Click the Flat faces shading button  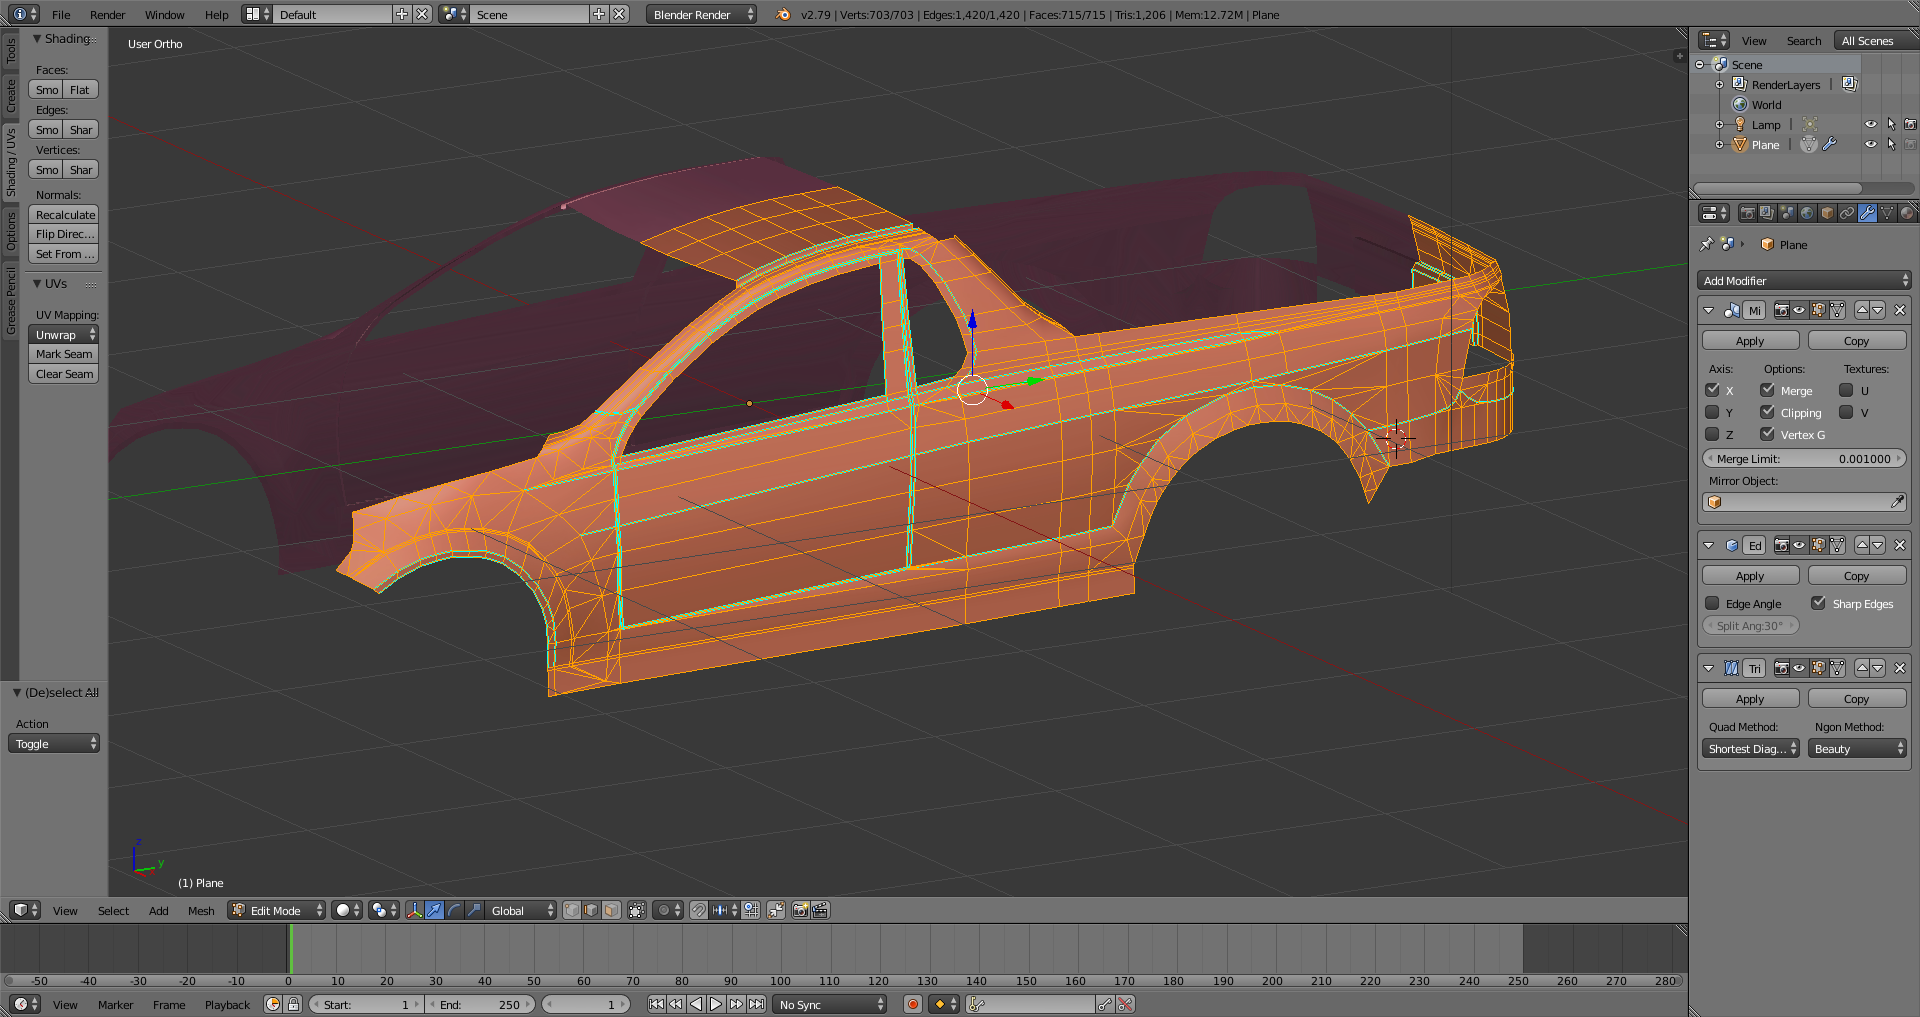[x=81, y=89]
